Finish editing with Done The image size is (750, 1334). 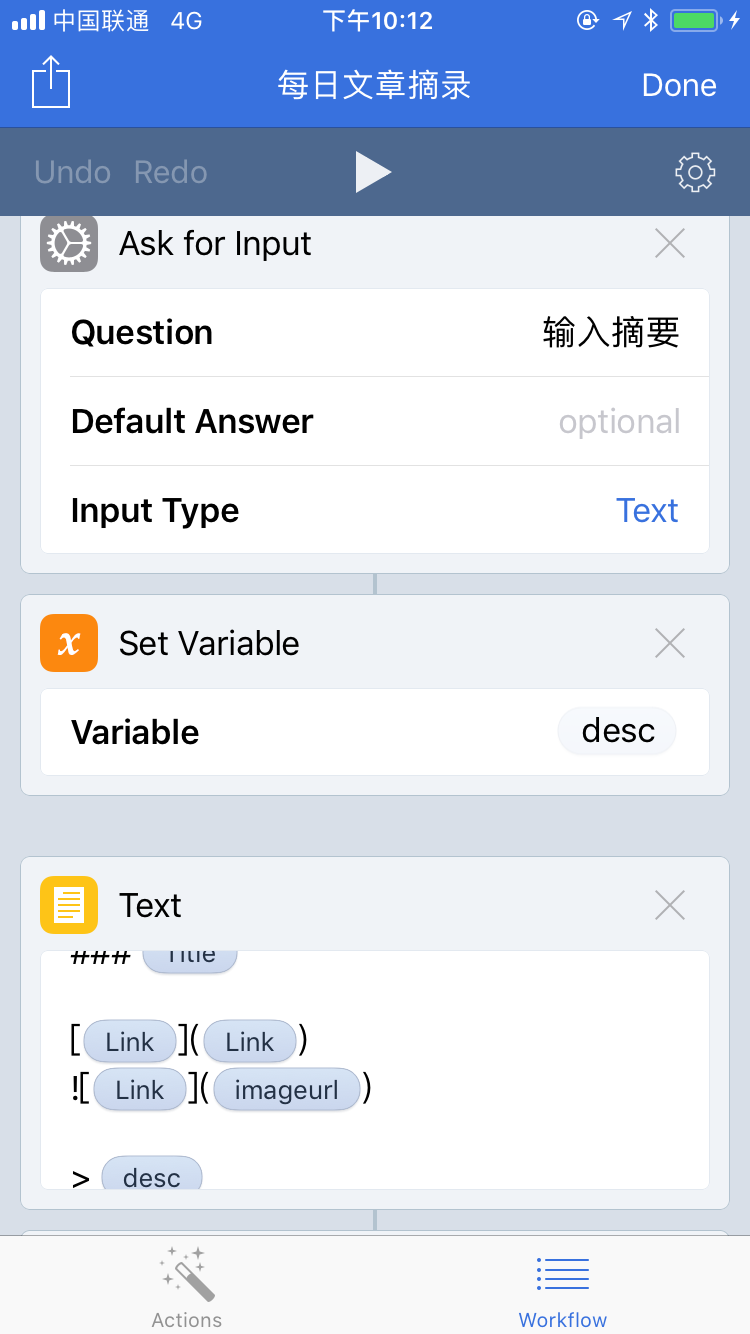pyautogui.click(x=679, y=85)
